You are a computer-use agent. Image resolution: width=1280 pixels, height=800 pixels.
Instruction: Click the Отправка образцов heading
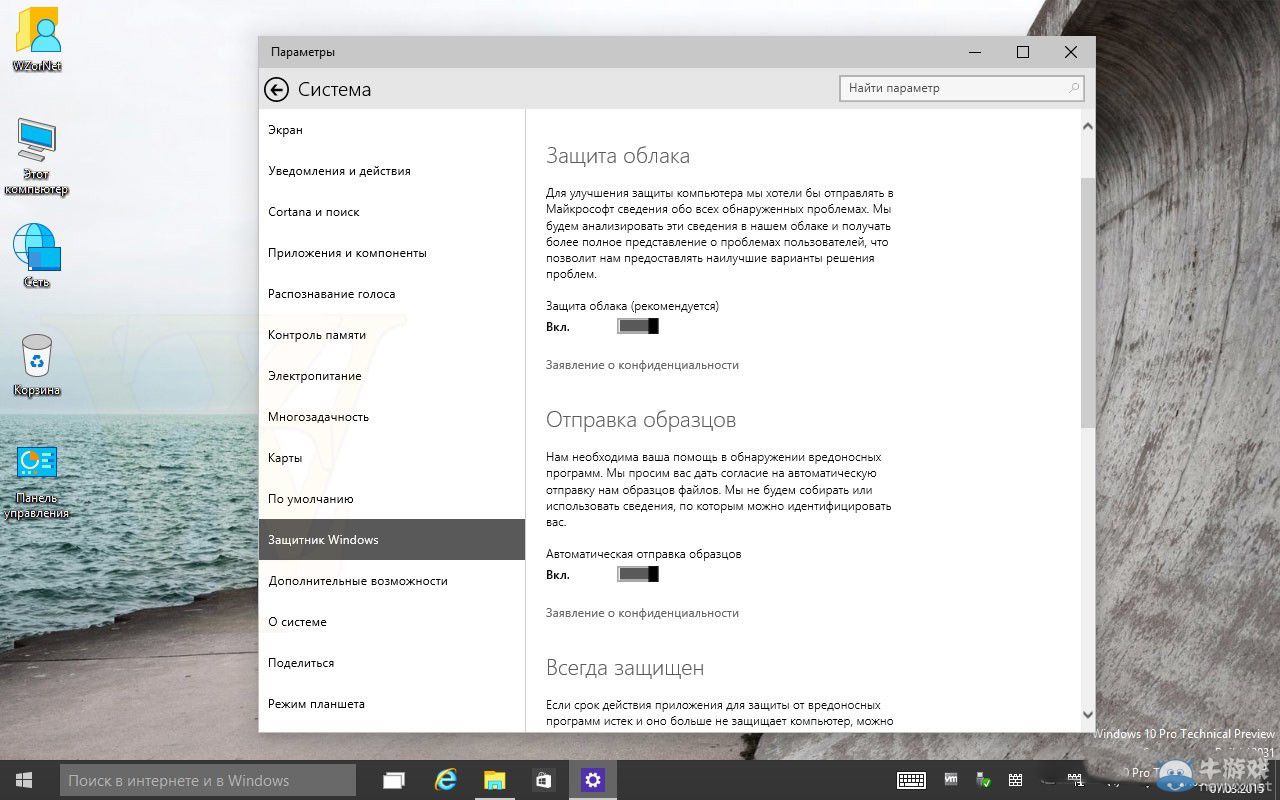(x=641, y=420)
